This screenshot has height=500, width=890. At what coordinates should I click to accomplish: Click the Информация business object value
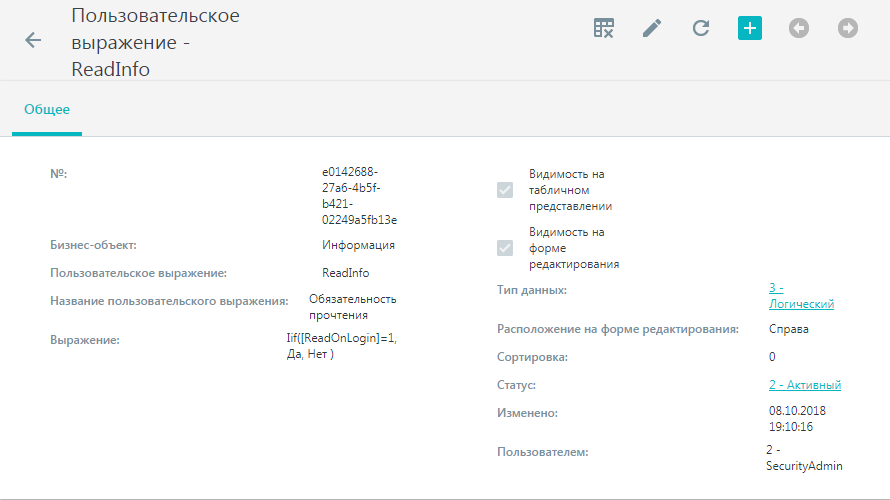point(358,245)
